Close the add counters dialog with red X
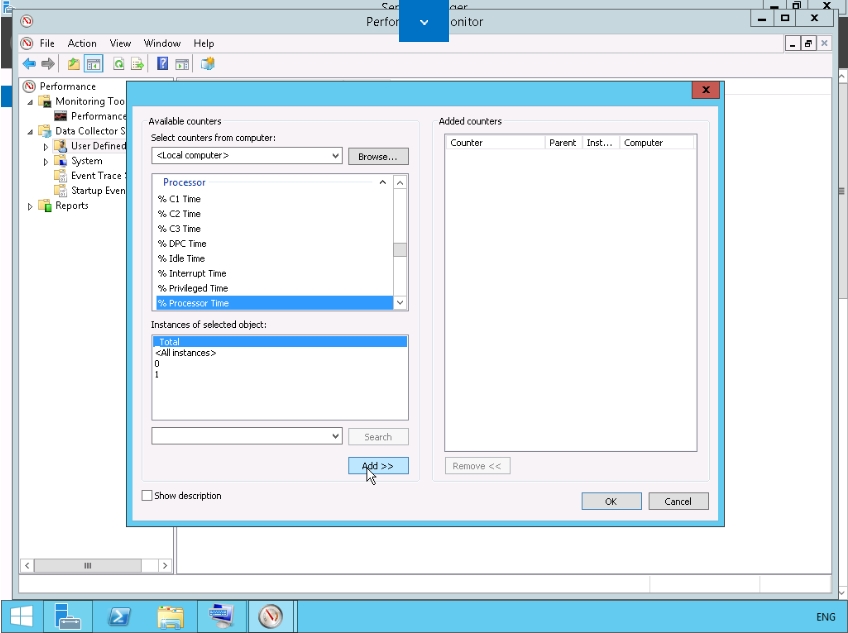848x633 pixels. click(x=706, y=90)
